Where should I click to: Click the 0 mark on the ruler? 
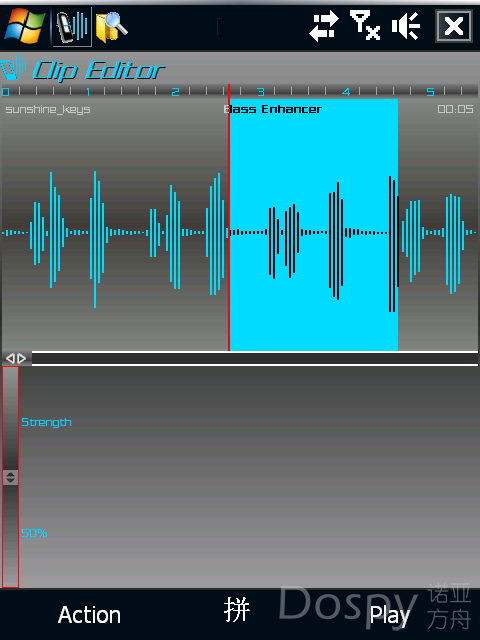[5, 92]
